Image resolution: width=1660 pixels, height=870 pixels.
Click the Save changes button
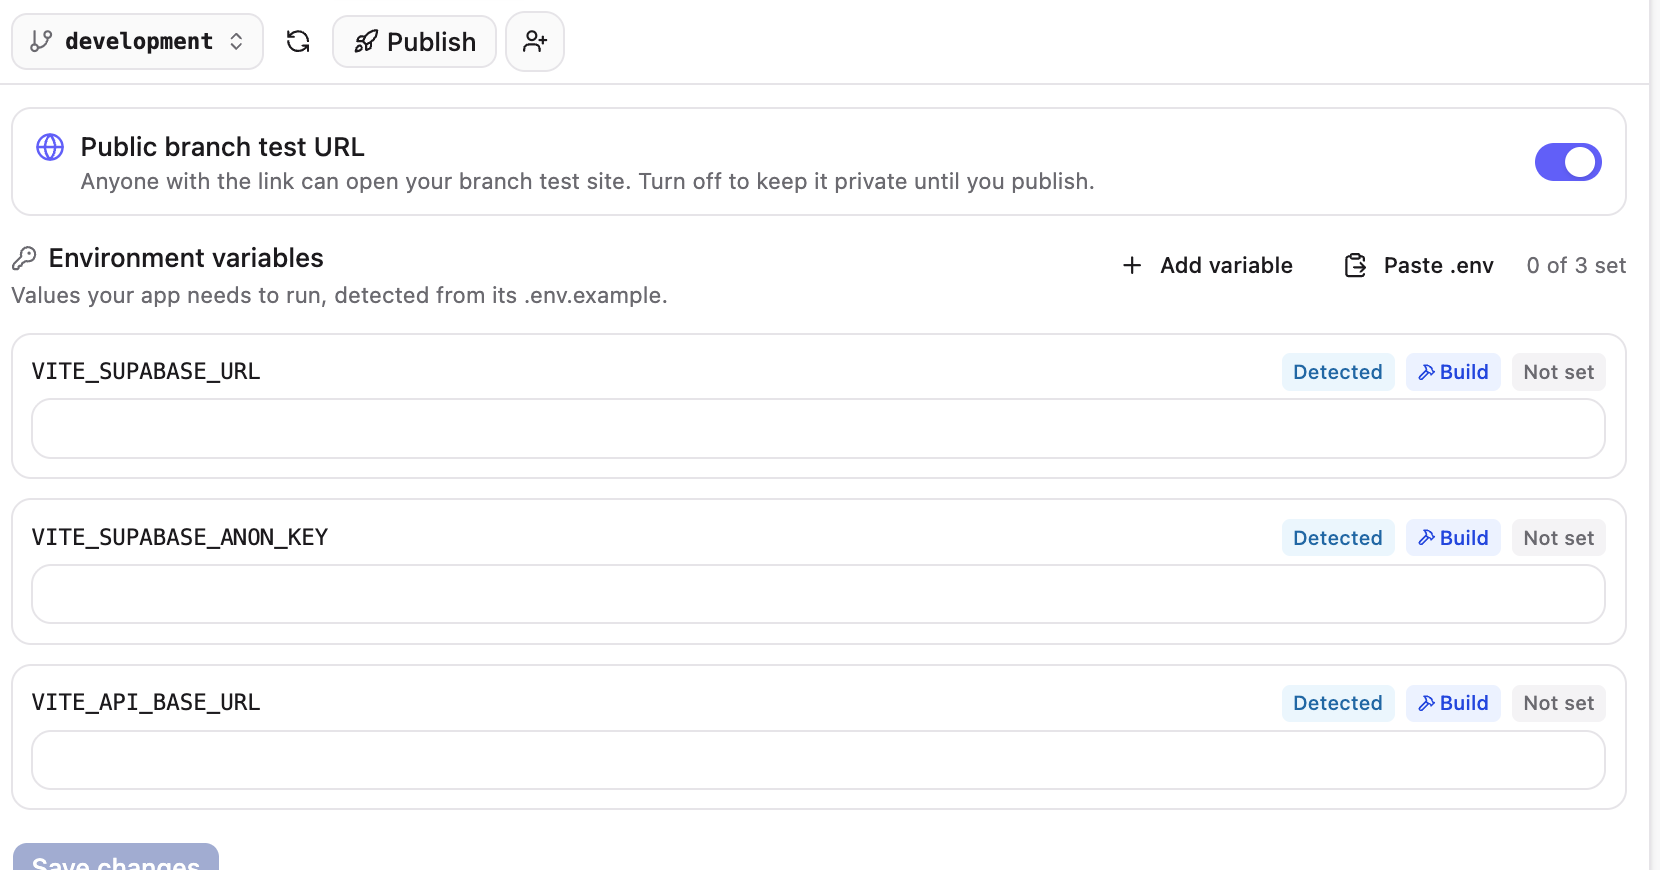(x=116, y=857)
